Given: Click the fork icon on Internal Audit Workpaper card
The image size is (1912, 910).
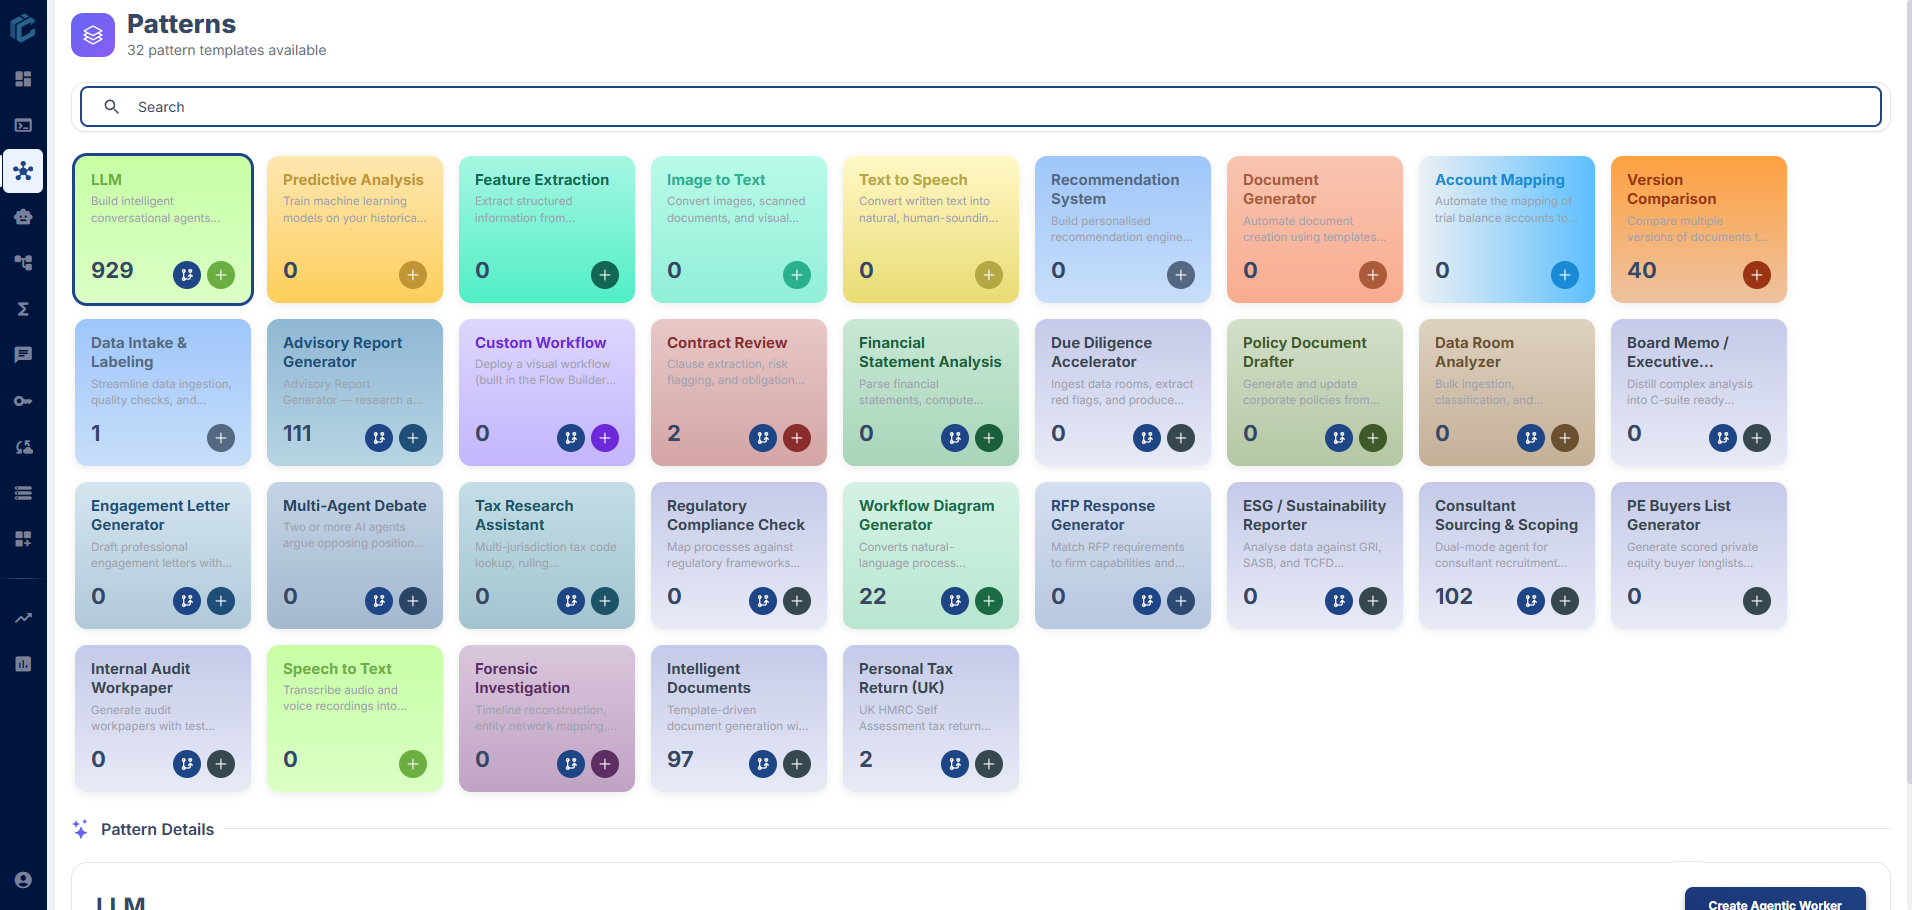Looking at the screenshot, I should [x=187, y=764].
